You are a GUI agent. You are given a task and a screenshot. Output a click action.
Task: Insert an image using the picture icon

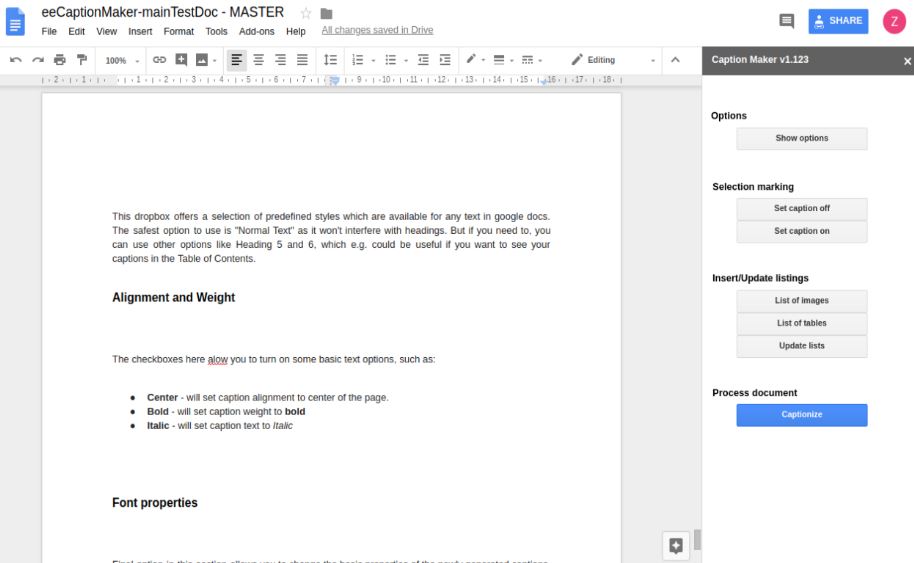click(x=202, y=60)
